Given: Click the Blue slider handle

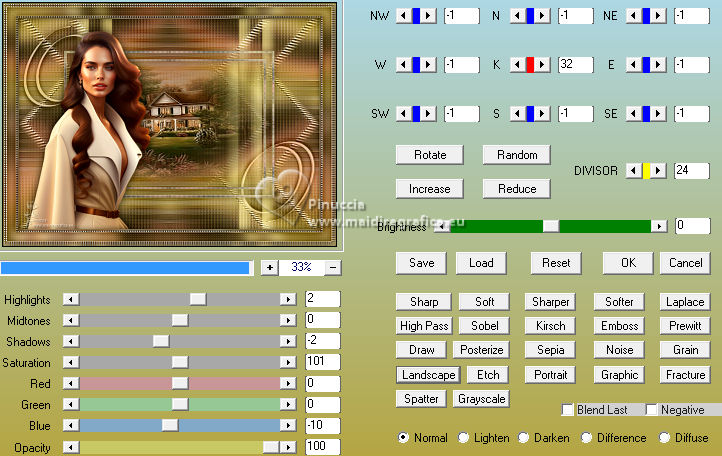Looking at the screenshot, I should tap(170, 425).
